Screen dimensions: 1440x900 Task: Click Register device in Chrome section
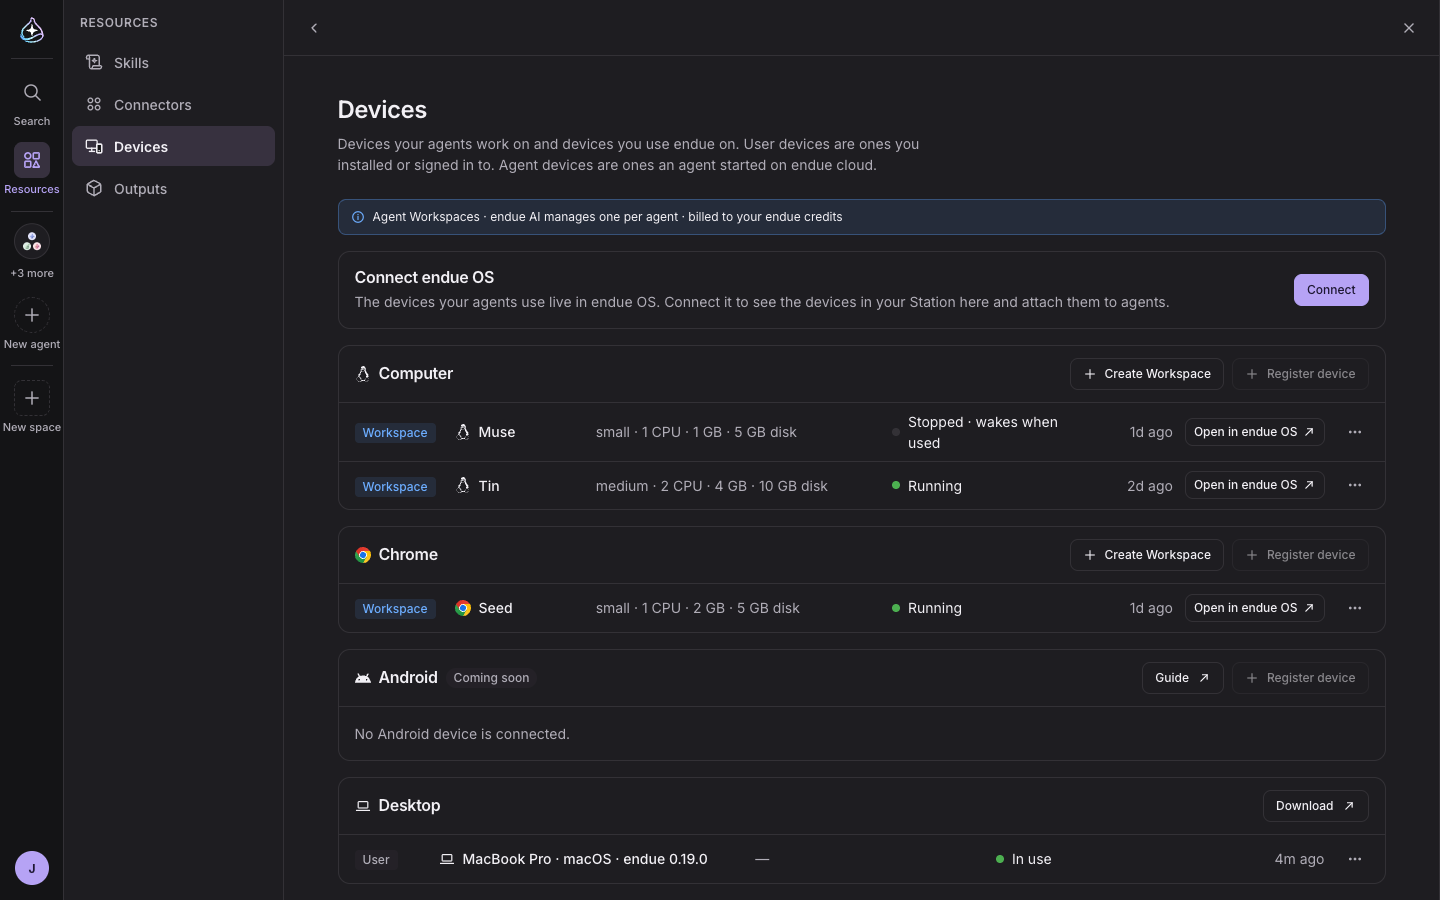[x=1300, y=555]
